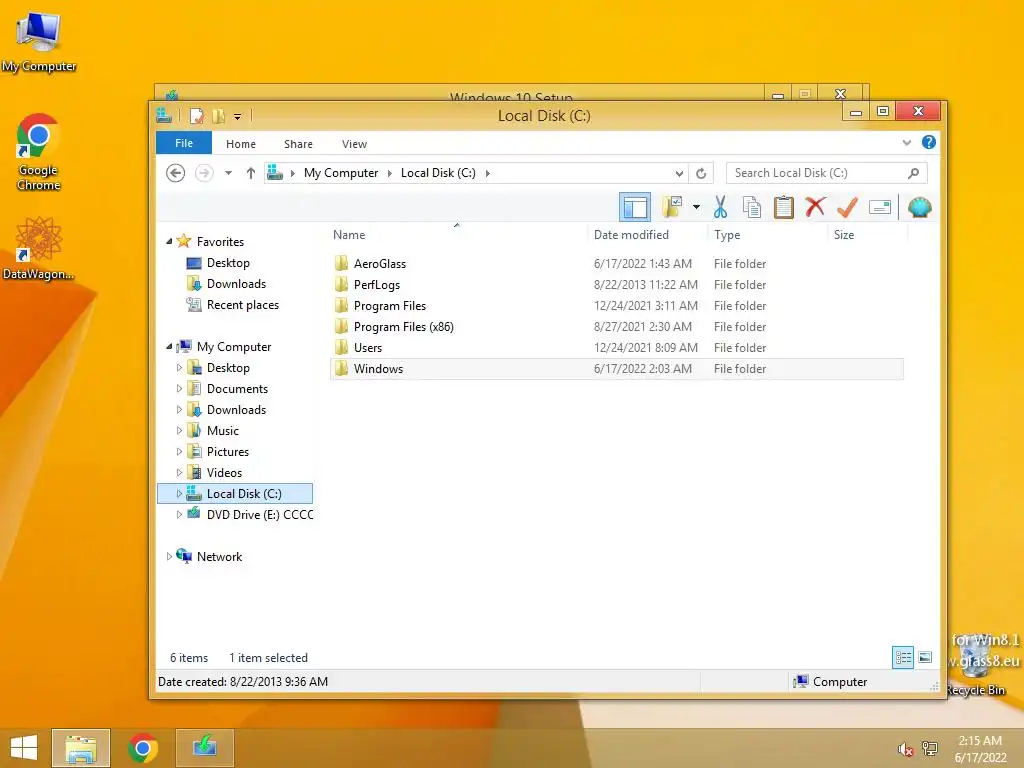Click the red X Delete icon

[x=815, y=208]
